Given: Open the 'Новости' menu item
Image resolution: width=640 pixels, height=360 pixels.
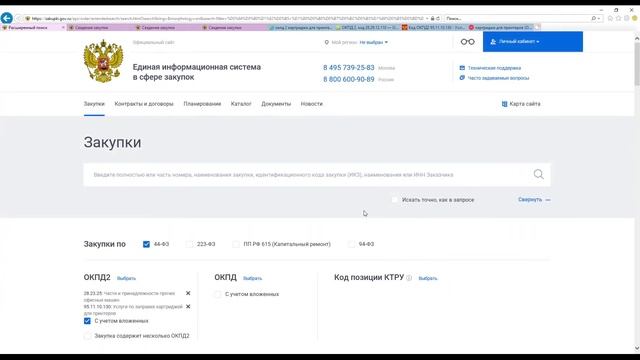Looking at the screenshot, I should point(311,104).
